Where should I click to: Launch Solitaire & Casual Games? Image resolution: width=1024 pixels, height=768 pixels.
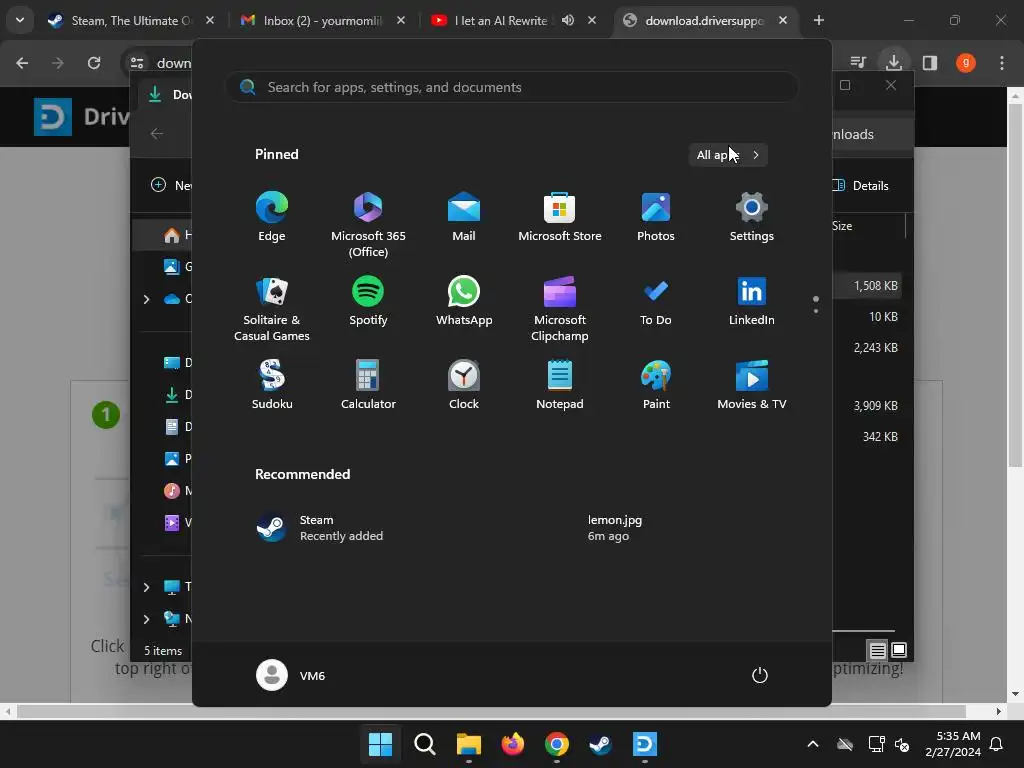pyautogui.click(x=272, y=309)
